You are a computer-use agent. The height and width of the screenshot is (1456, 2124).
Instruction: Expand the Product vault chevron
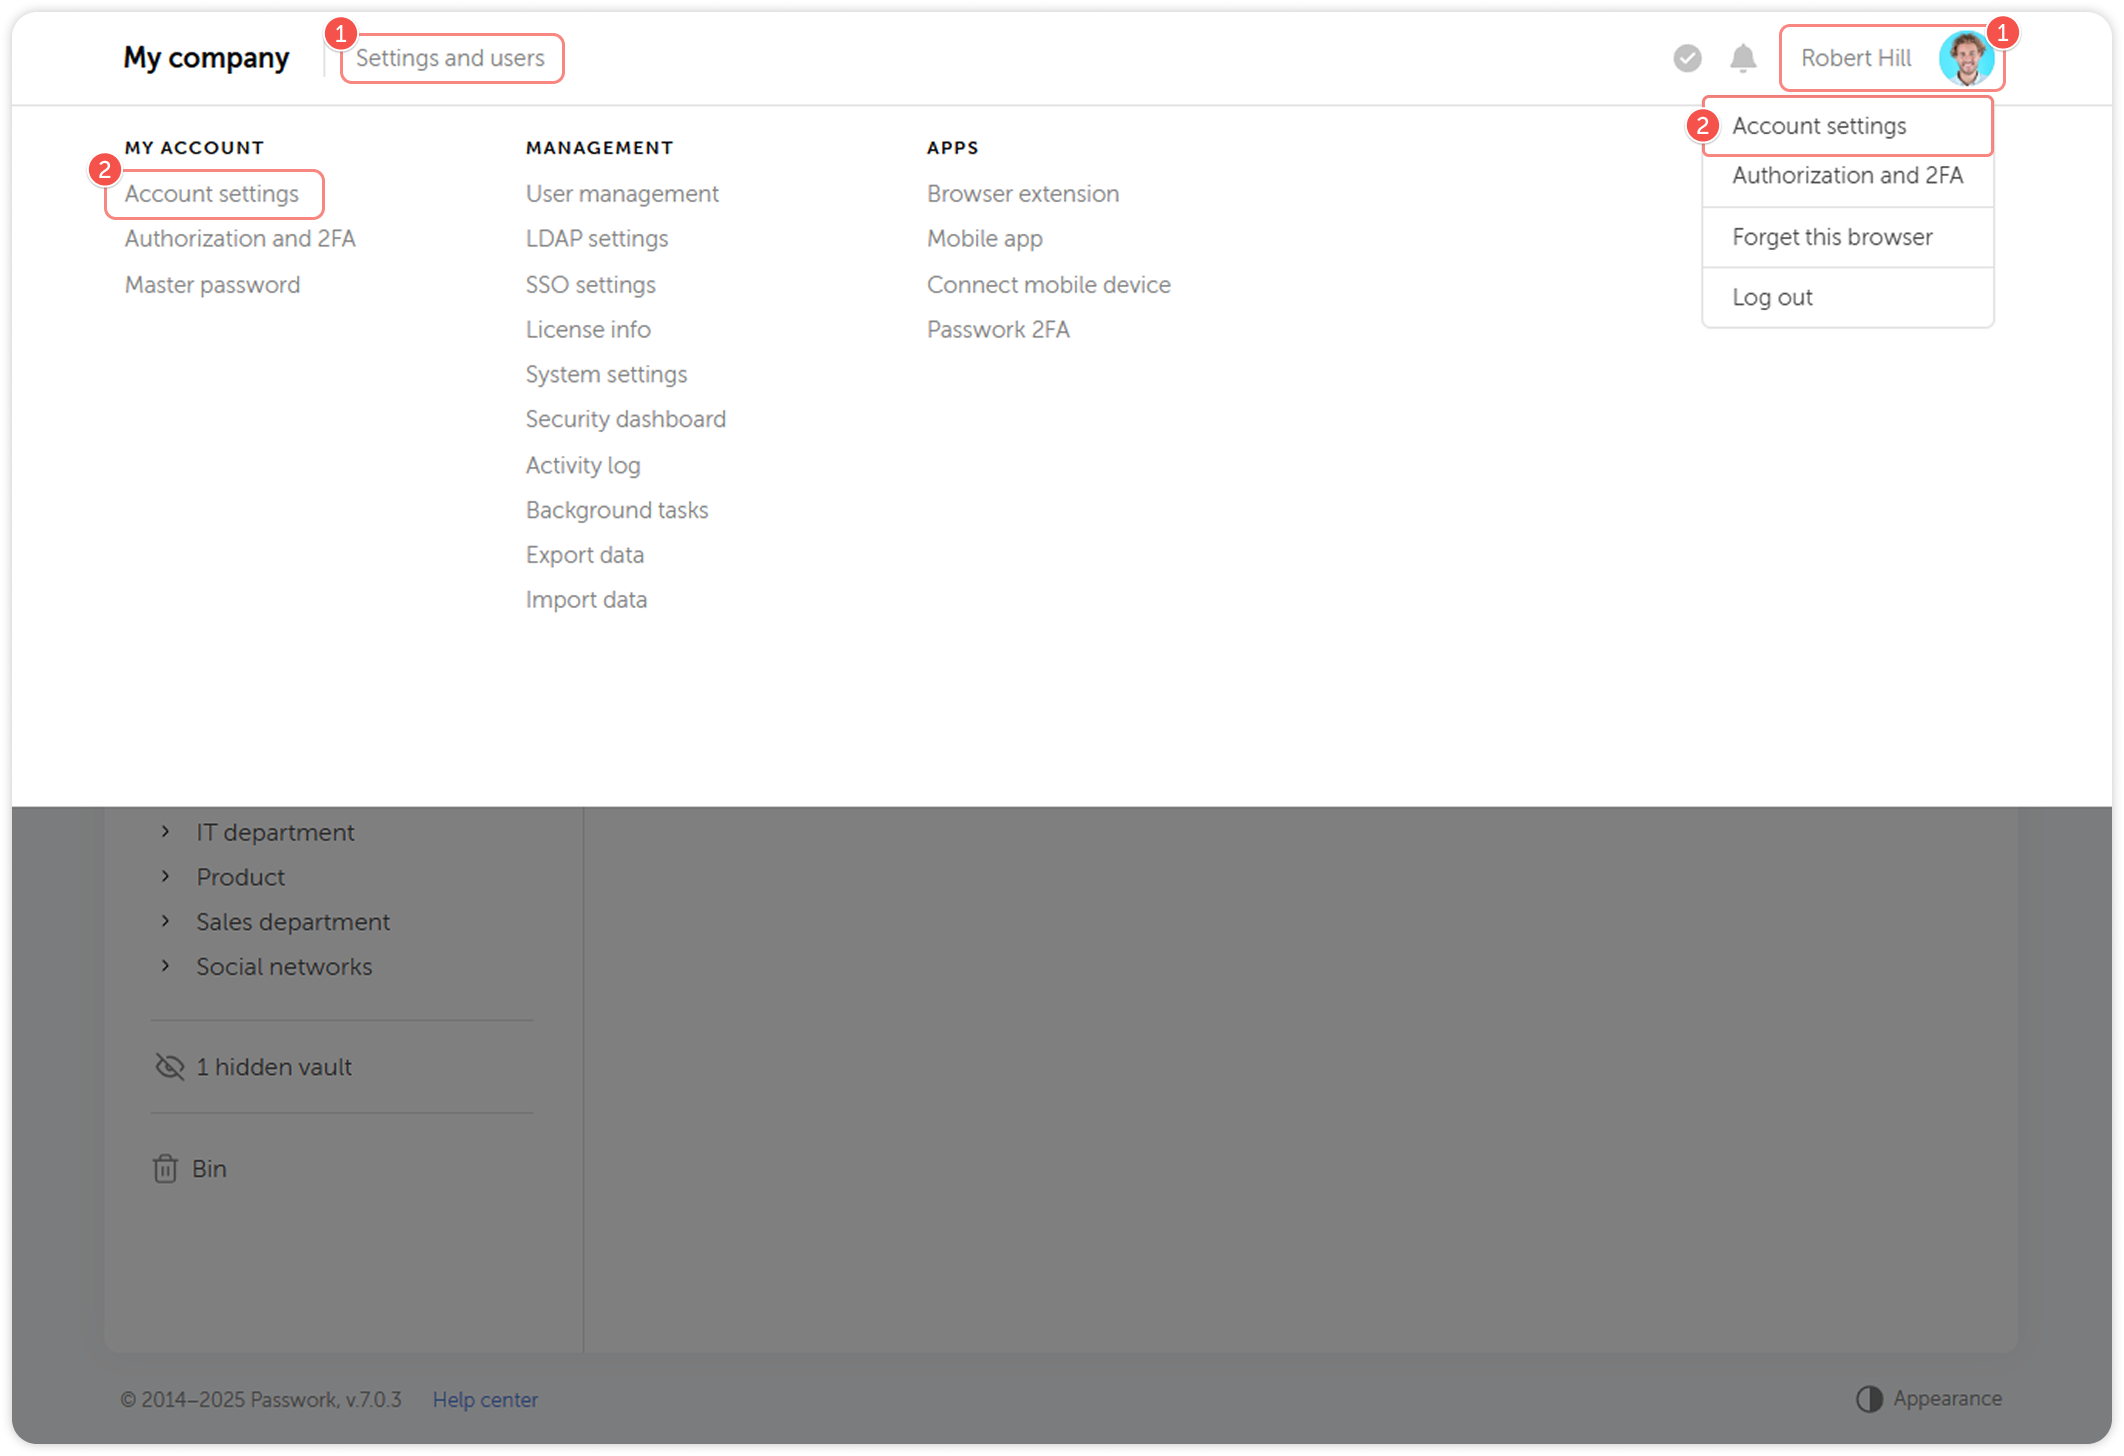click(166, 876)
